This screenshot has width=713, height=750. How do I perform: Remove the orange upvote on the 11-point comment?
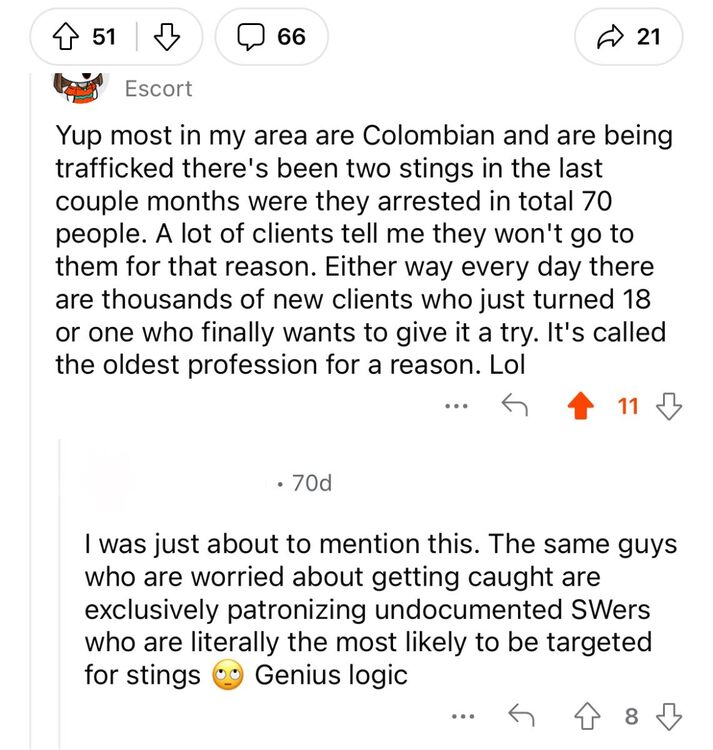click(x=577, y=406)
